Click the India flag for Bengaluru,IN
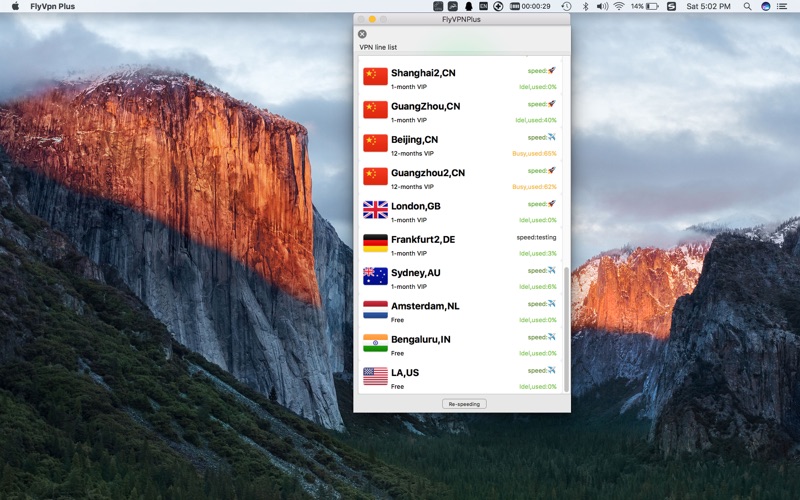800x500 pixels. click(x=375, y=343)
